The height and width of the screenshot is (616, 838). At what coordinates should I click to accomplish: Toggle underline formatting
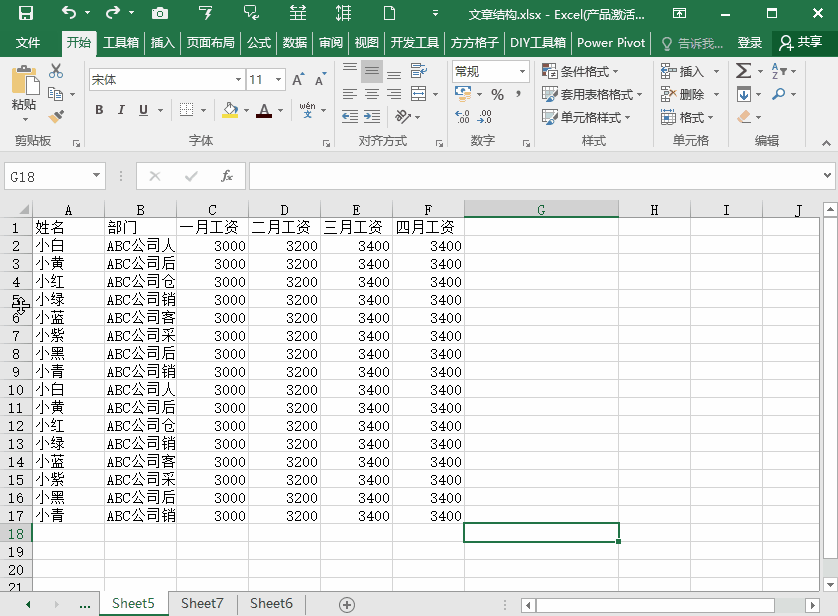(x=141, y=110)
